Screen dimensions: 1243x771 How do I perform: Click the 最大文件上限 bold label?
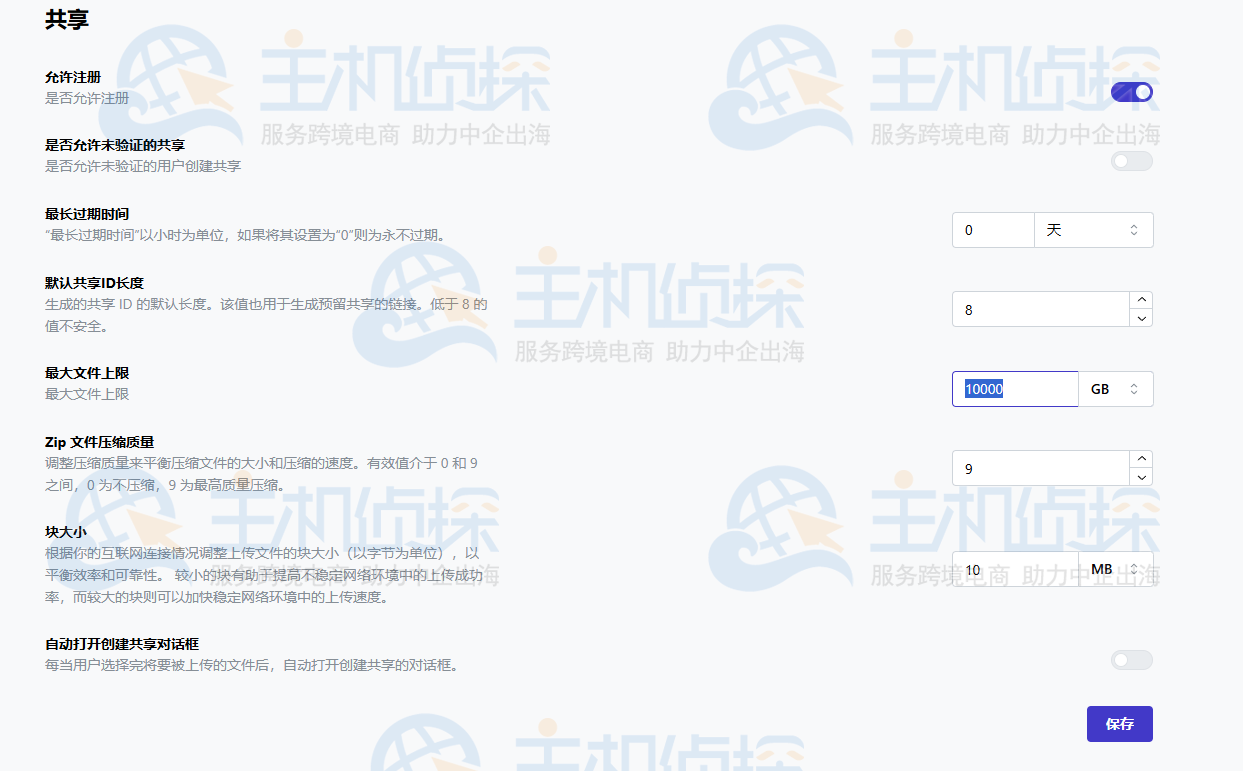coord(87,373)
